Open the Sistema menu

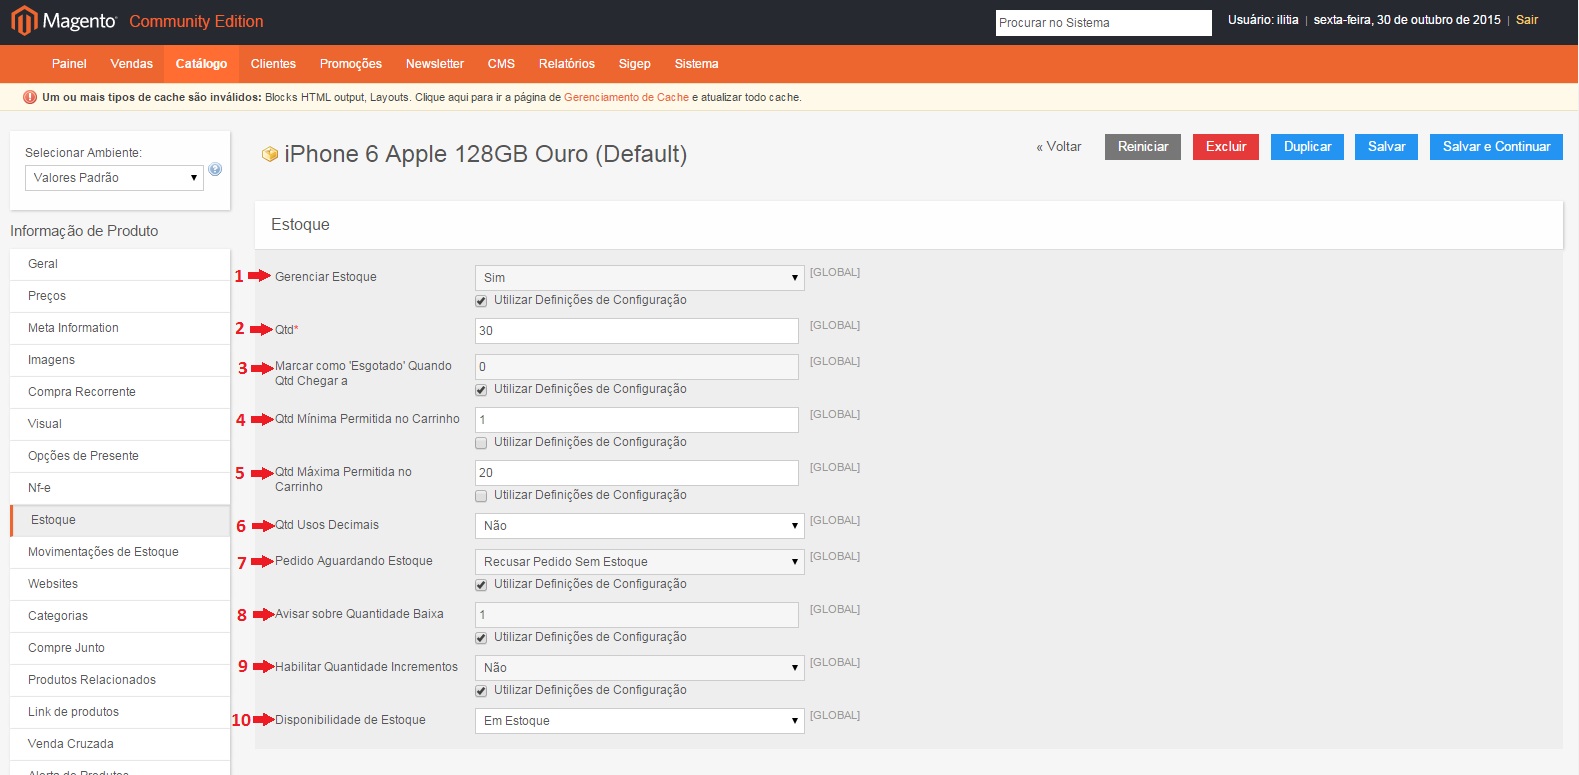click(x=696, y=64)
